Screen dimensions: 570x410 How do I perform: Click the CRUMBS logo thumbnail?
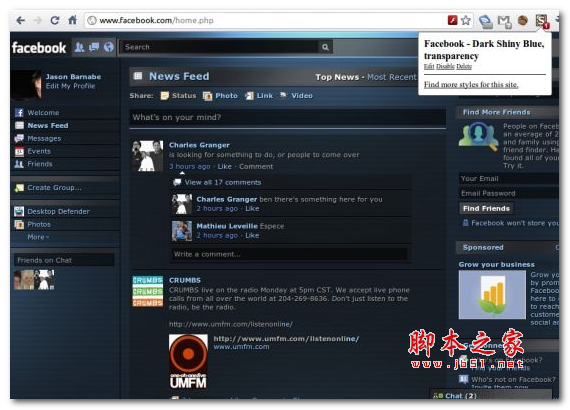pos(148,291)
